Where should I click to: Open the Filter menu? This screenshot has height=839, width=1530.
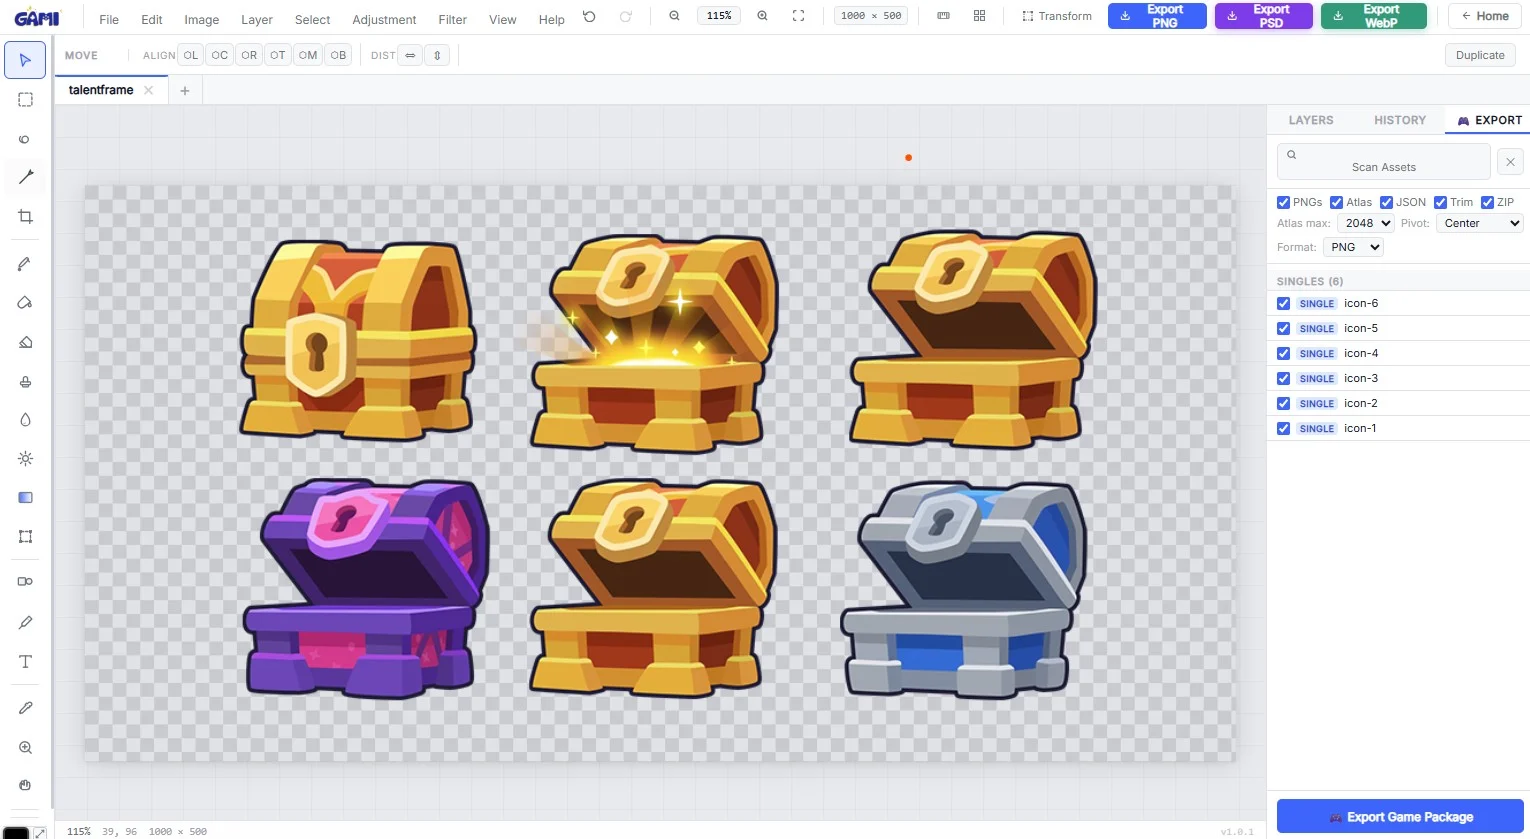(x=452, y=19)
